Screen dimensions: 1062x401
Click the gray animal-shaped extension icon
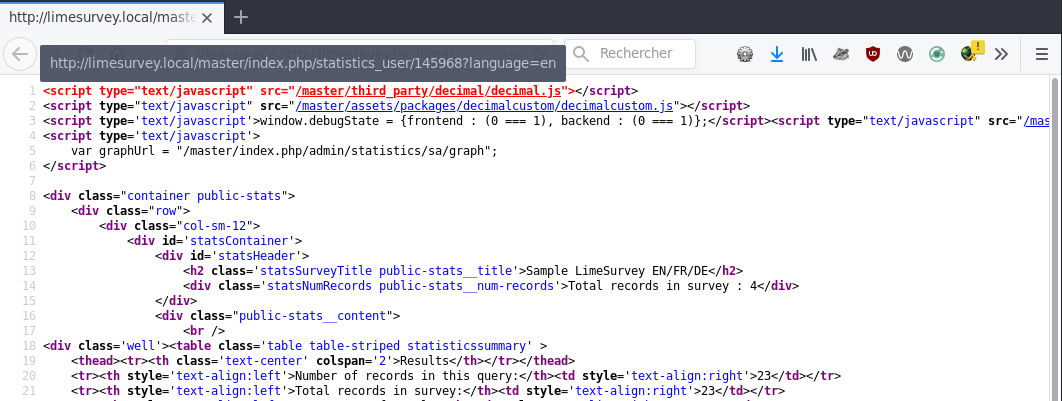click(840, 54)
